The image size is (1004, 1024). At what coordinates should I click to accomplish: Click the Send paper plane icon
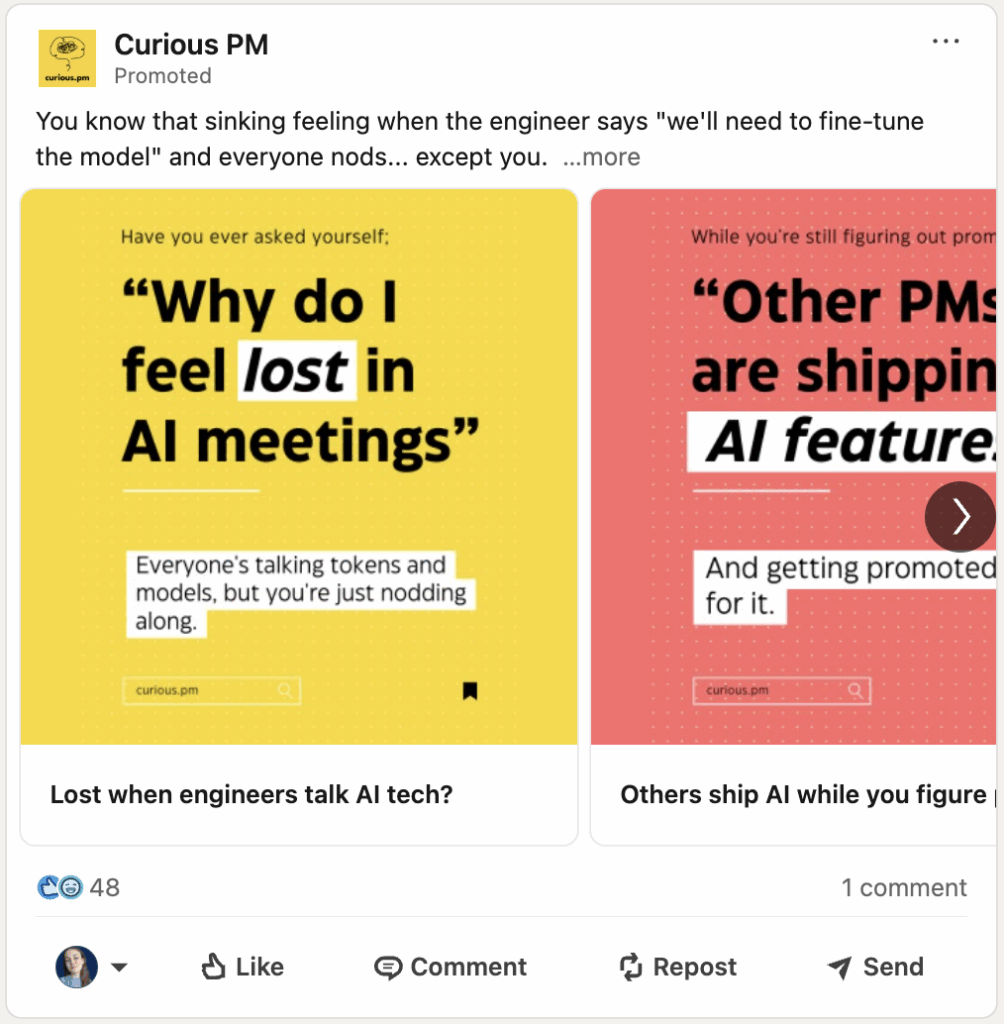[840, 967]
